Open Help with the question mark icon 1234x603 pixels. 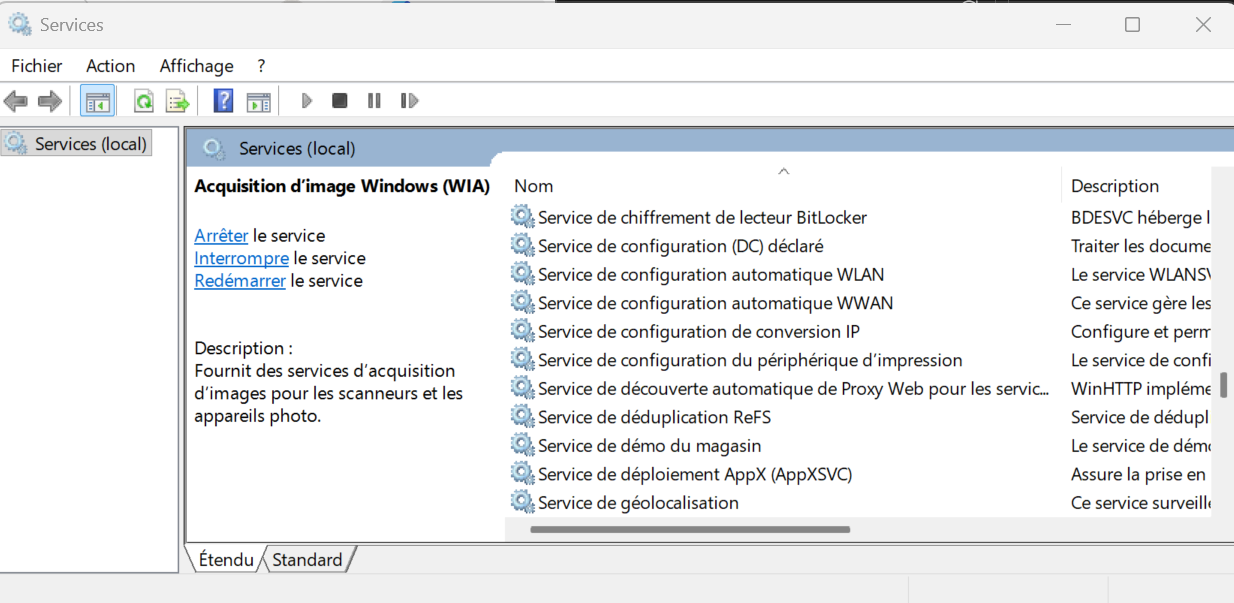[224, 101]
